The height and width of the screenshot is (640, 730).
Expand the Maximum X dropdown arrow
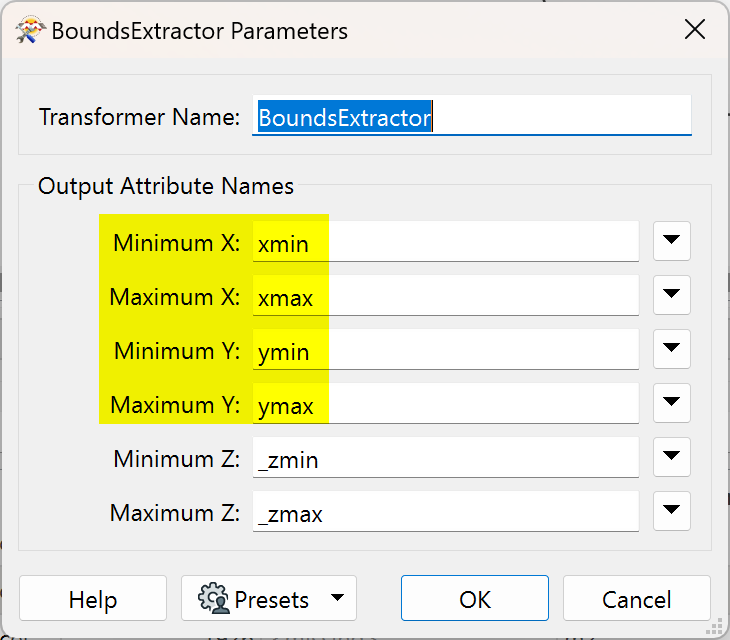pos(672,295)
